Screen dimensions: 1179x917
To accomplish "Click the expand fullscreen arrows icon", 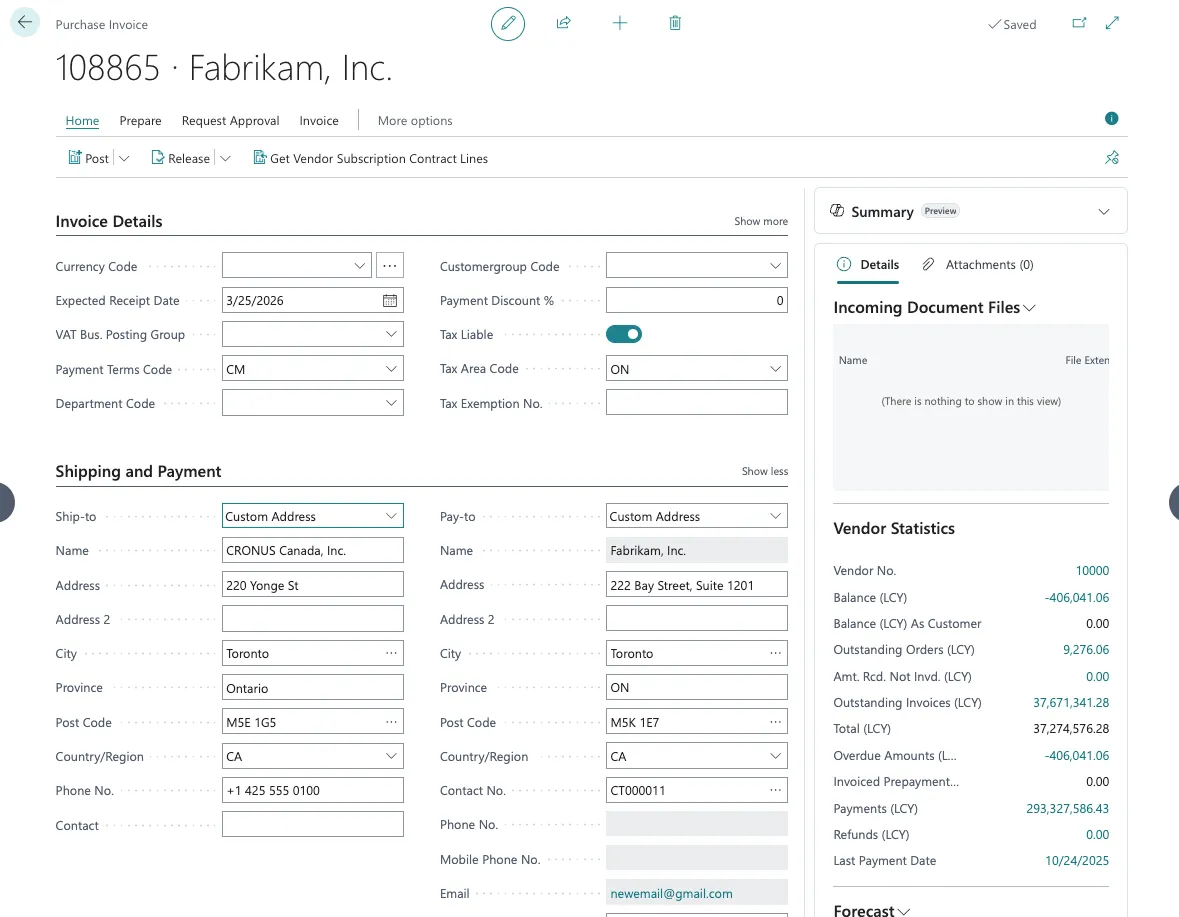I will [1112, 23].
